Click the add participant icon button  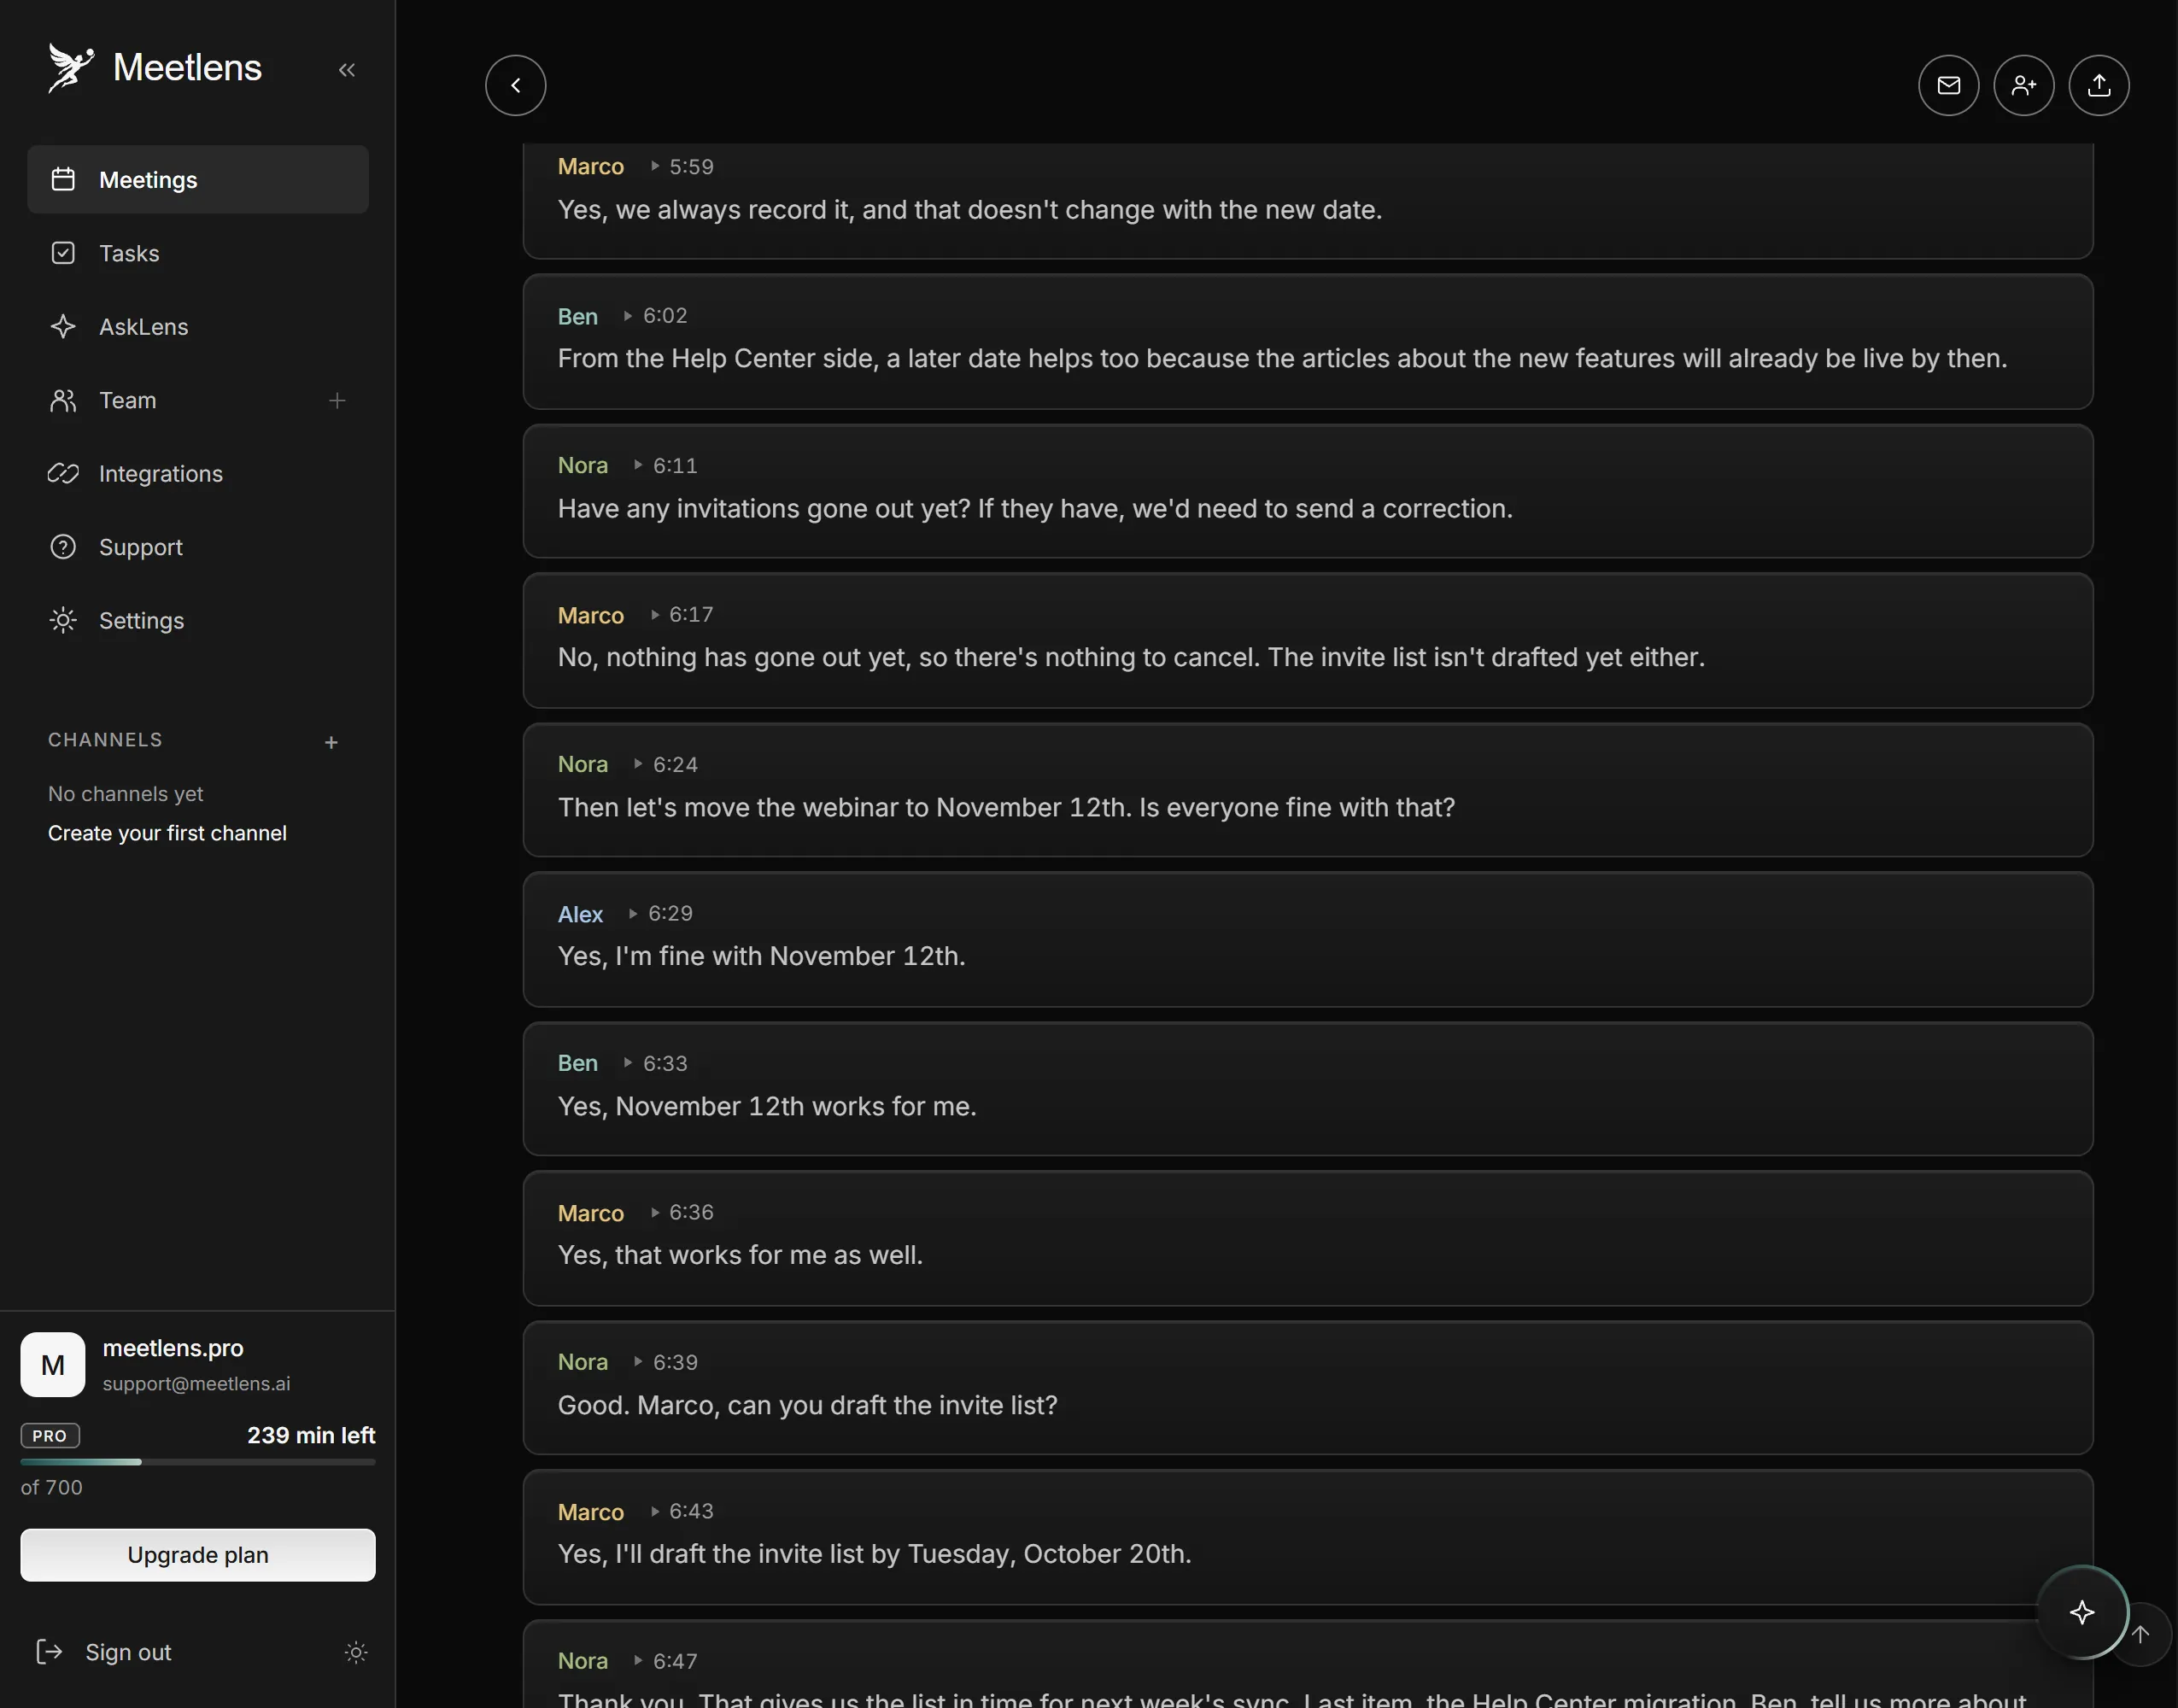[x=2023, y=85]
